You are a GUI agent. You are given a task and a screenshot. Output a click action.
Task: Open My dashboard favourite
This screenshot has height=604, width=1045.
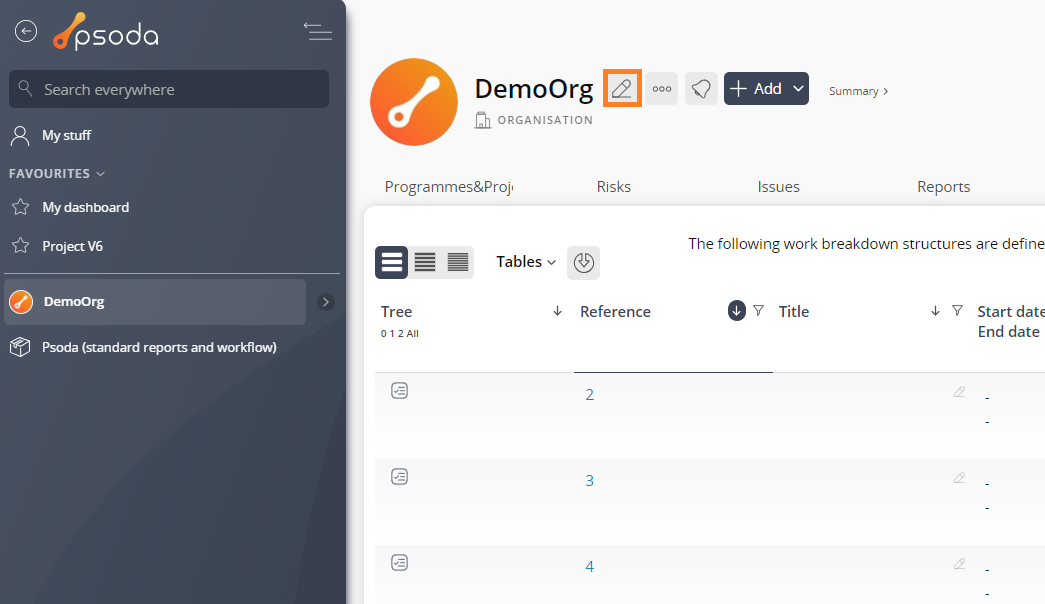[x=85, y=207]
